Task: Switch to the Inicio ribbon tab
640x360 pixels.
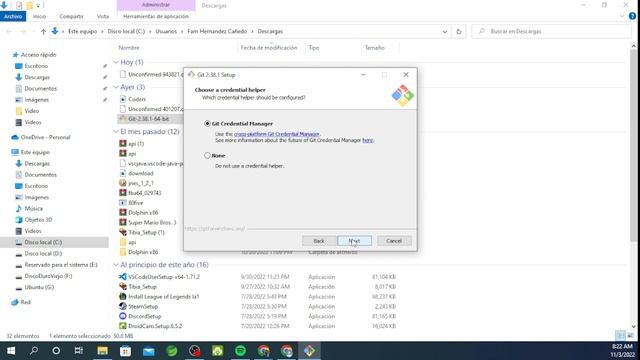Action: point(39,16)
